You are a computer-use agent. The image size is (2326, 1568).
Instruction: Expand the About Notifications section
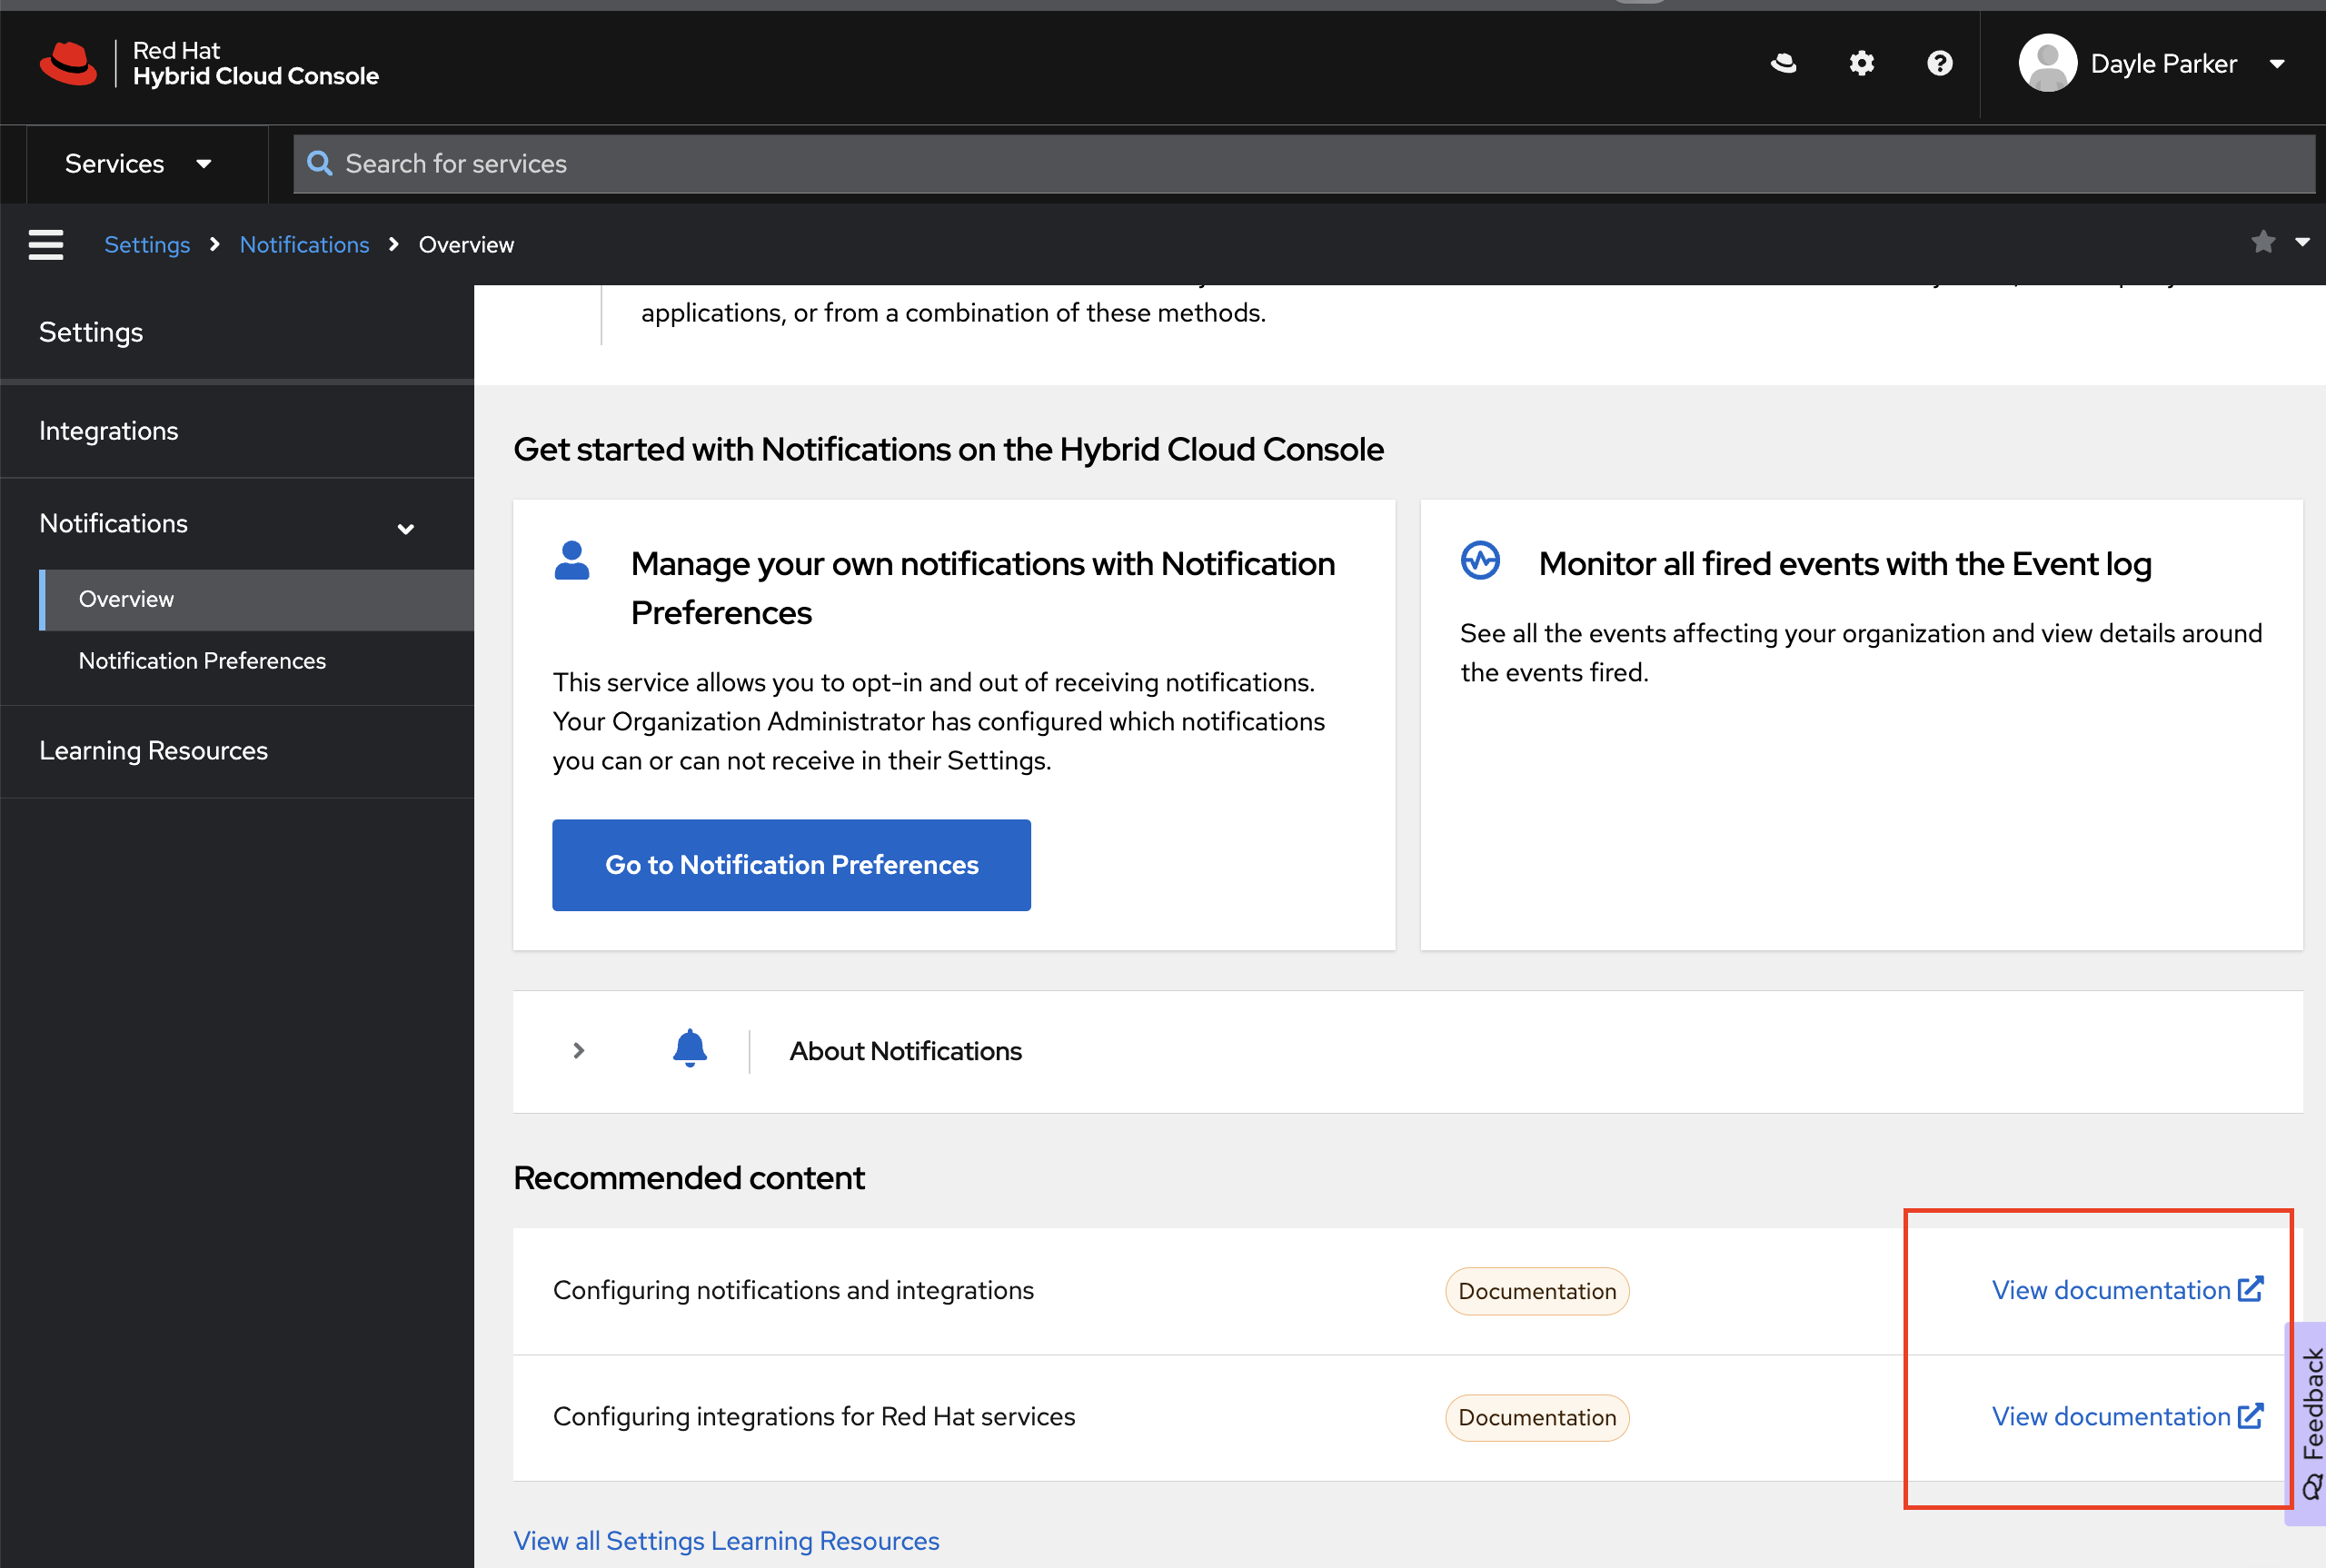pyautogui.click(x=578, y=1050)
